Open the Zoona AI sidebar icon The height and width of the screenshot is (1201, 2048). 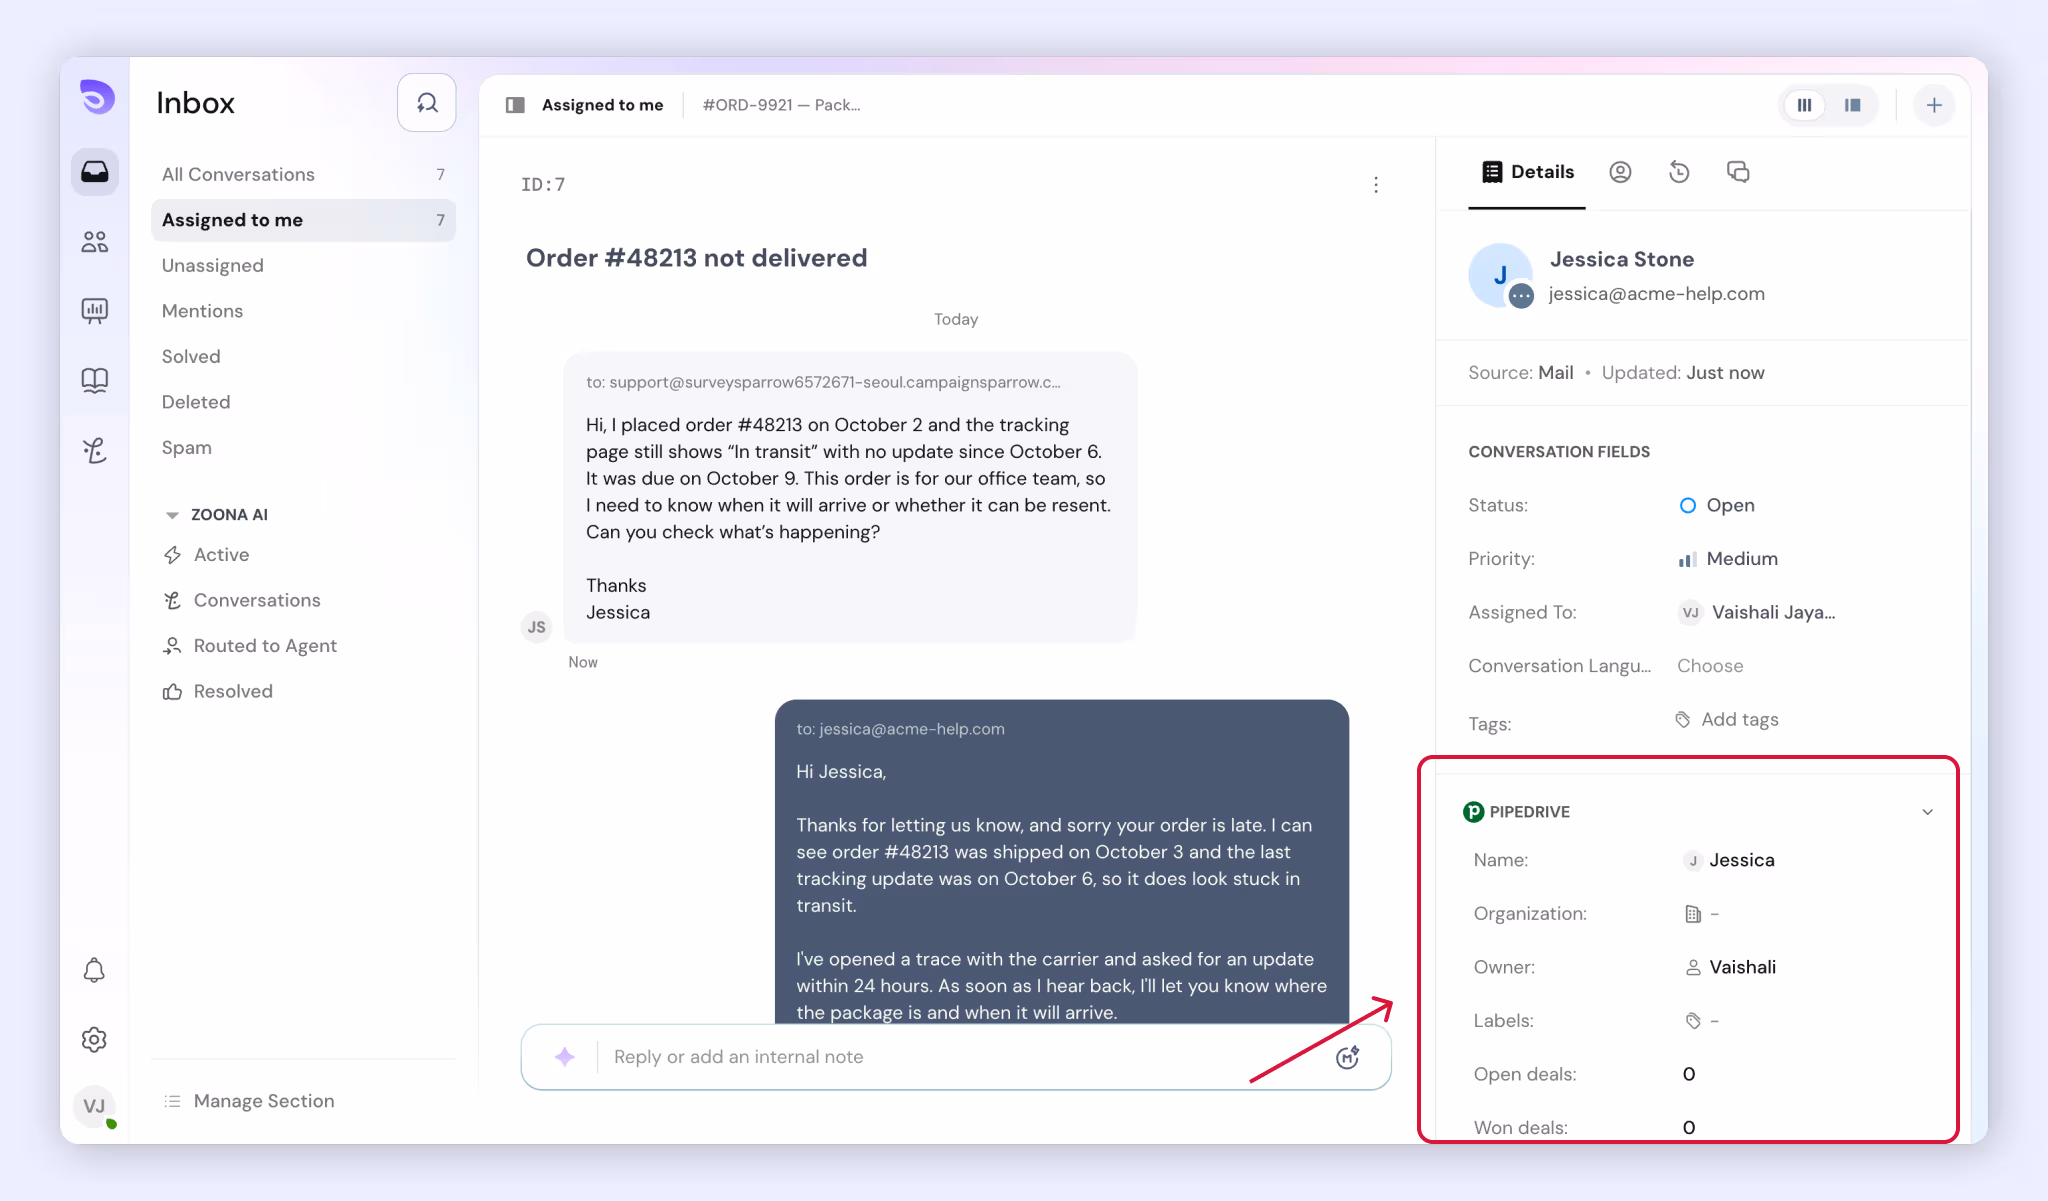pos(95,451)
